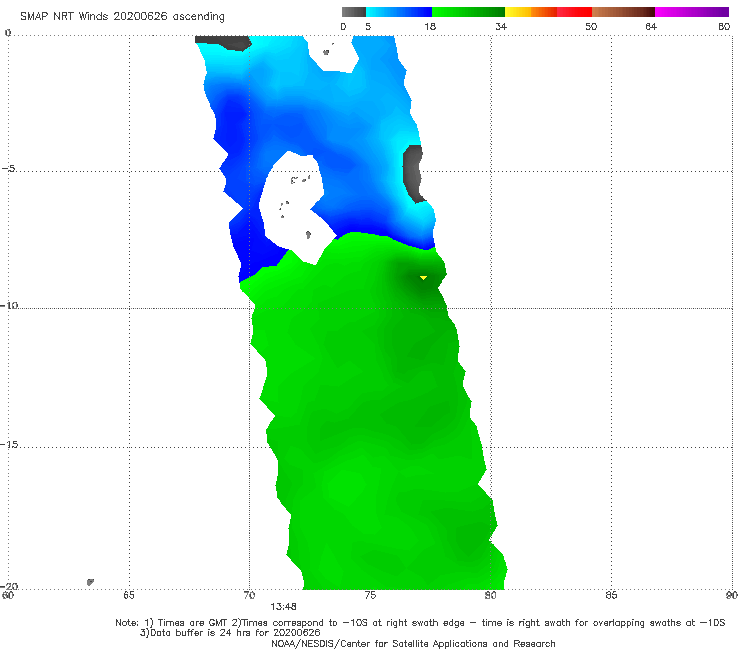Click the colorbar label '64'
This screenshot has width=740, height=650.
coord(651,26)
